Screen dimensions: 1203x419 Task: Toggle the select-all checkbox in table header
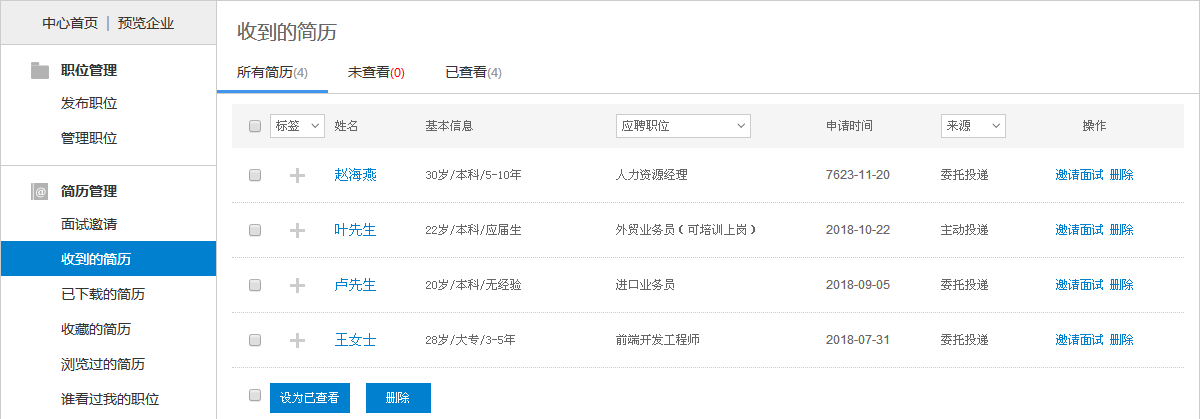point(255,126)
